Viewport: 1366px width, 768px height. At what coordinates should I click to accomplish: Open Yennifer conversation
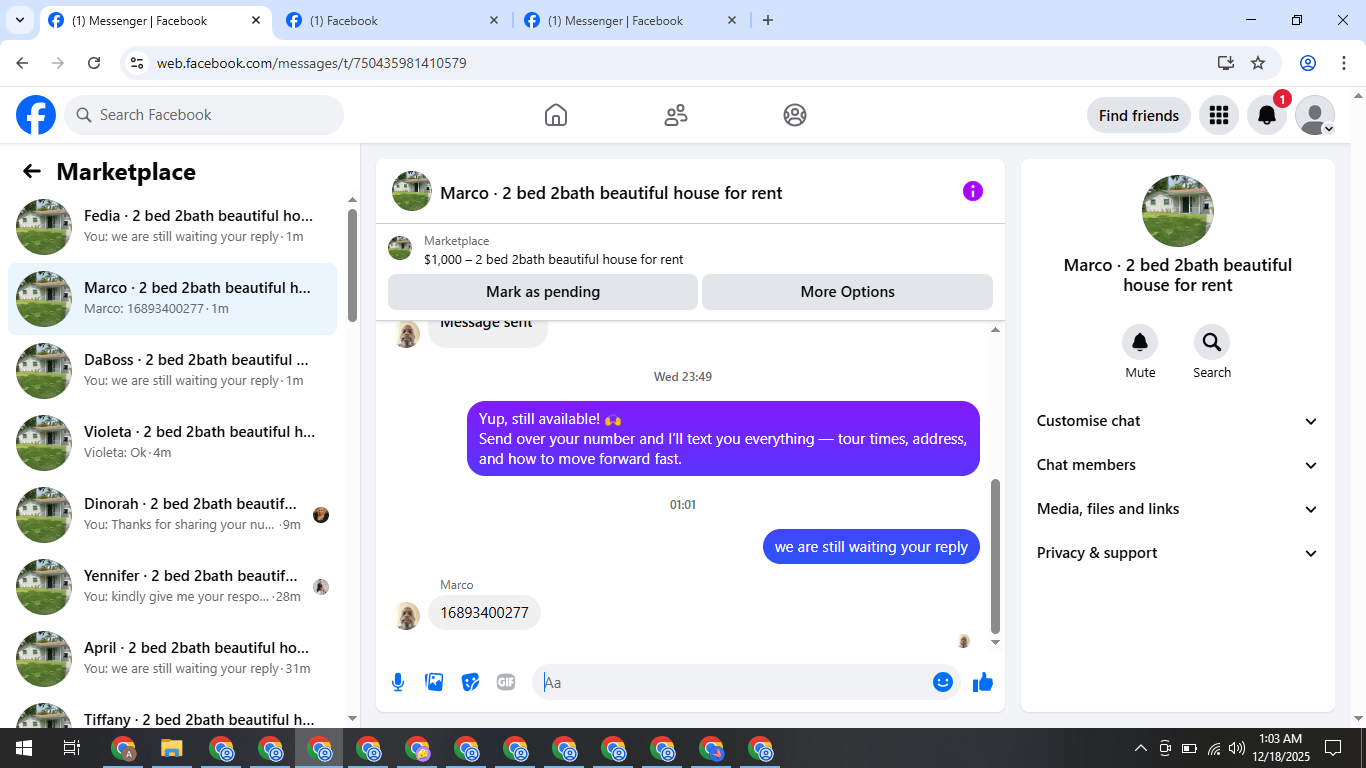click(x=172, y=586)
